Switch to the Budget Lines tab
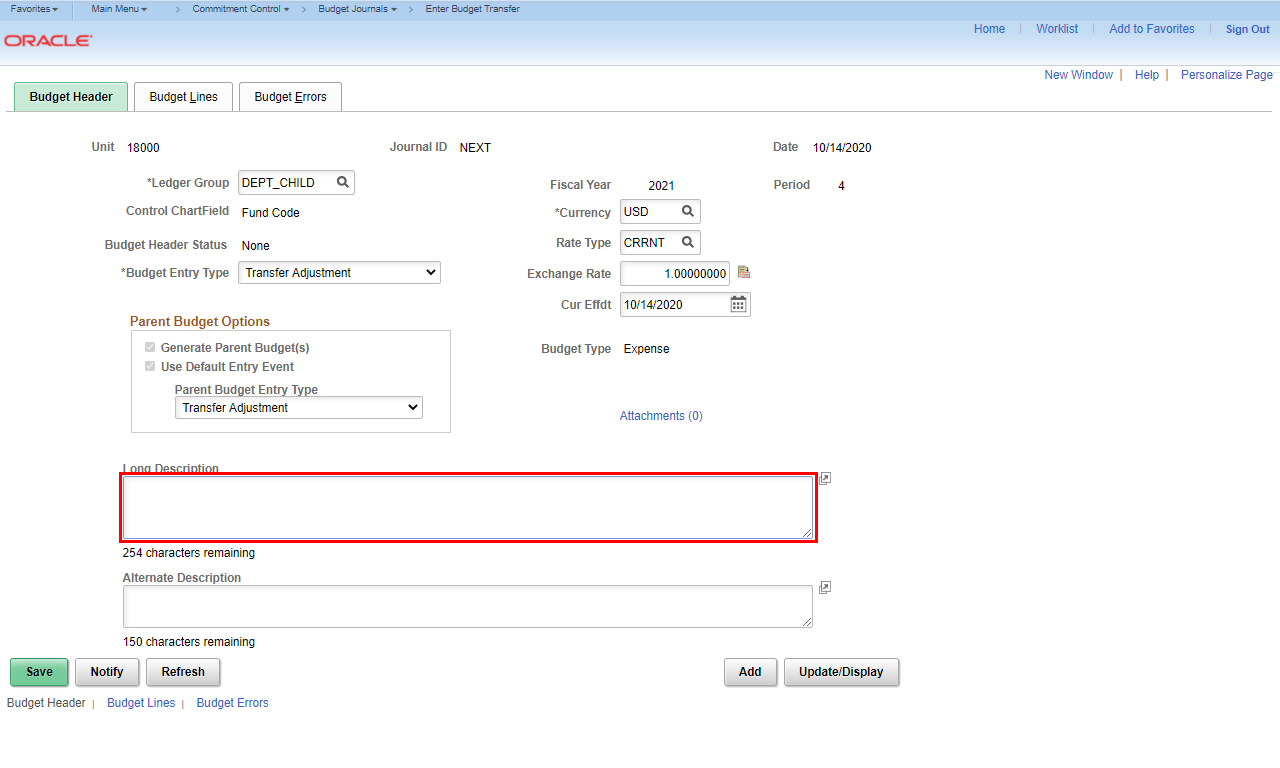Screen dimensions: 1280x768 tap(183, 97)
